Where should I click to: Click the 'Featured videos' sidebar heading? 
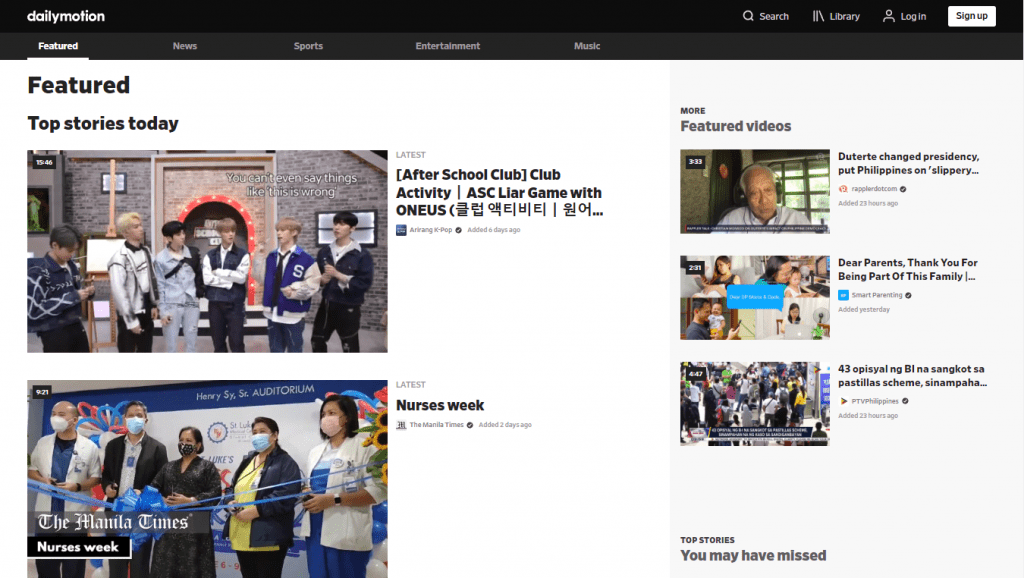pos(735,126)
